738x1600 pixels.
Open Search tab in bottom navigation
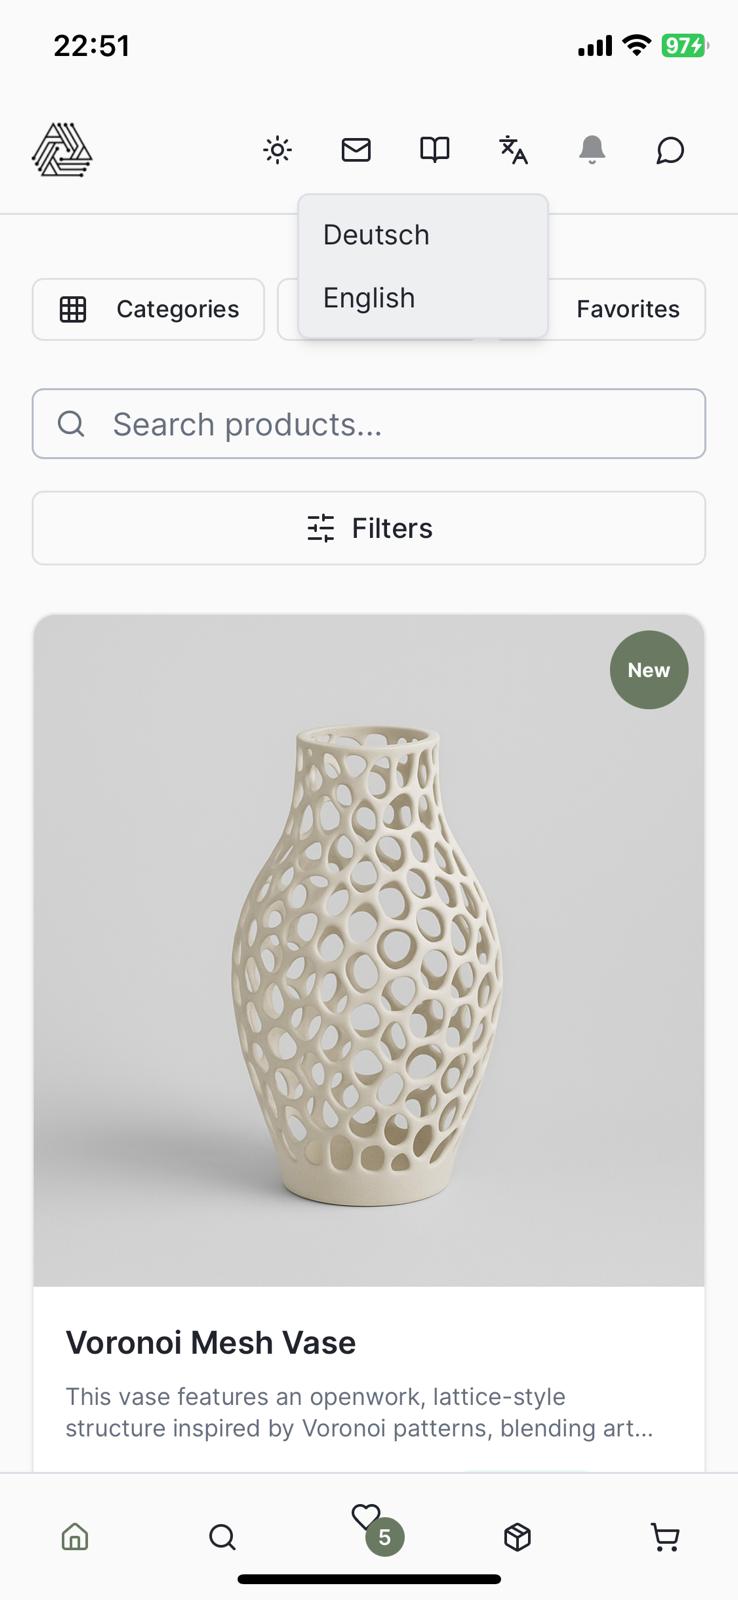[222, 1536]
